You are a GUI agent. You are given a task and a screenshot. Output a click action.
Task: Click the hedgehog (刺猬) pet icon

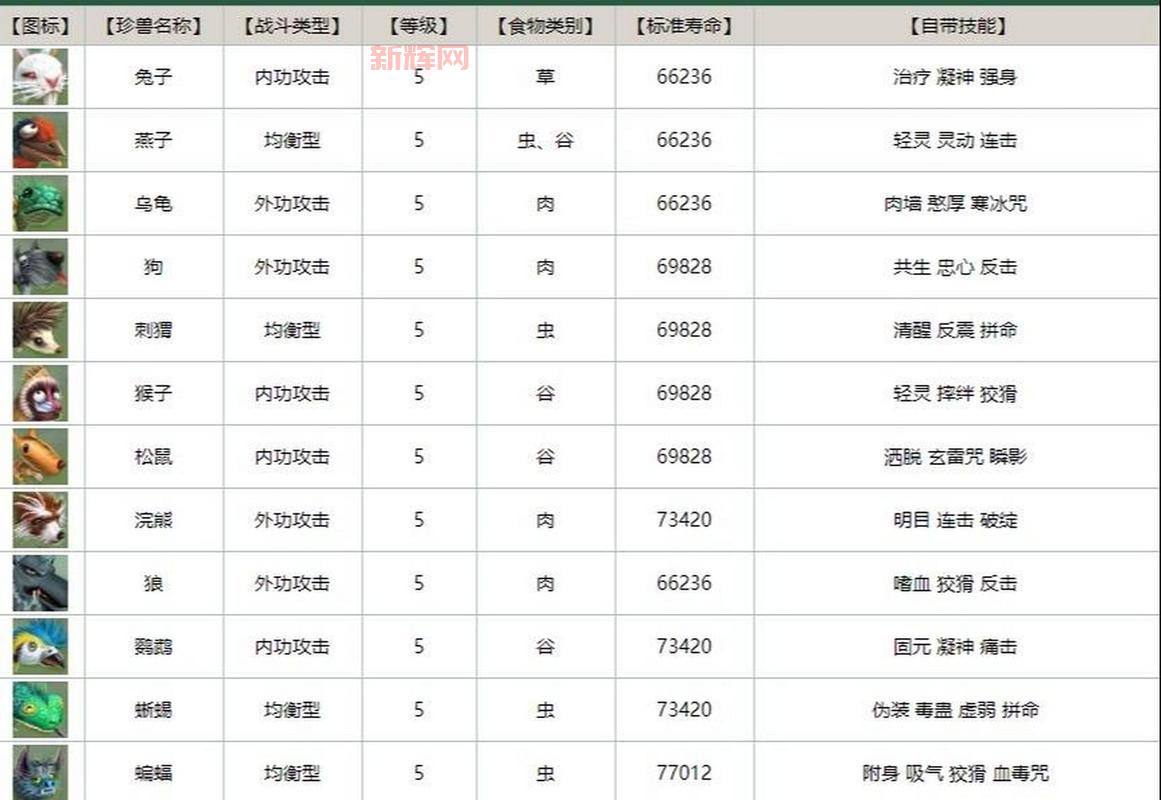40,330
